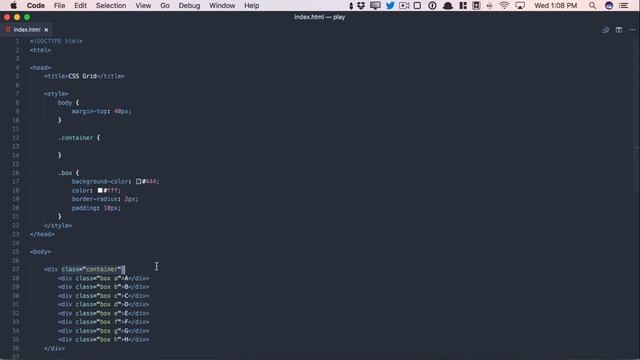This screenshot has height=360, width=640.
Task: Click the box h div line
Action: pos(103,340)
